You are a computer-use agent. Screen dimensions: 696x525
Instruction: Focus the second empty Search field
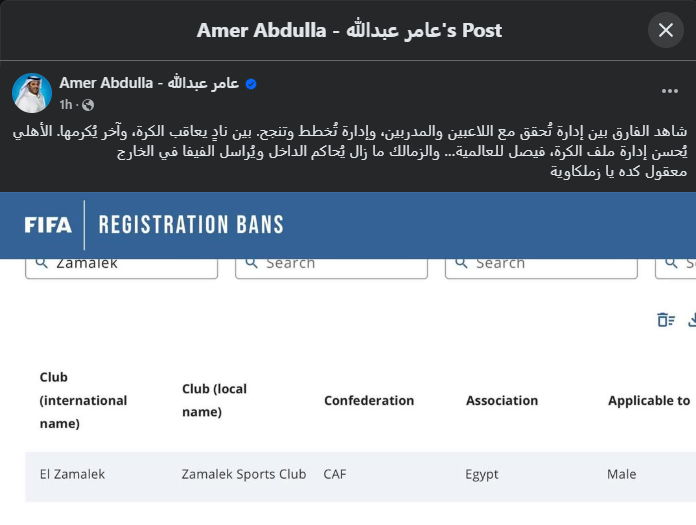(x=340, y=263)
